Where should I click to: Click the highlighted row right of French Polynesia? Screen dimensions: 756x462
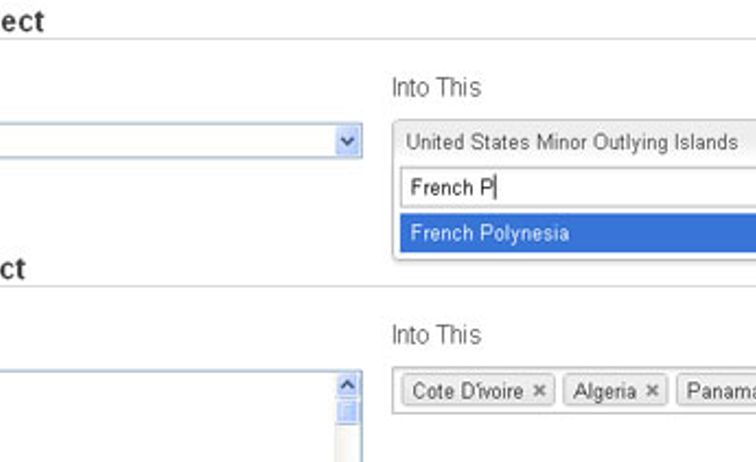point(663,233)
